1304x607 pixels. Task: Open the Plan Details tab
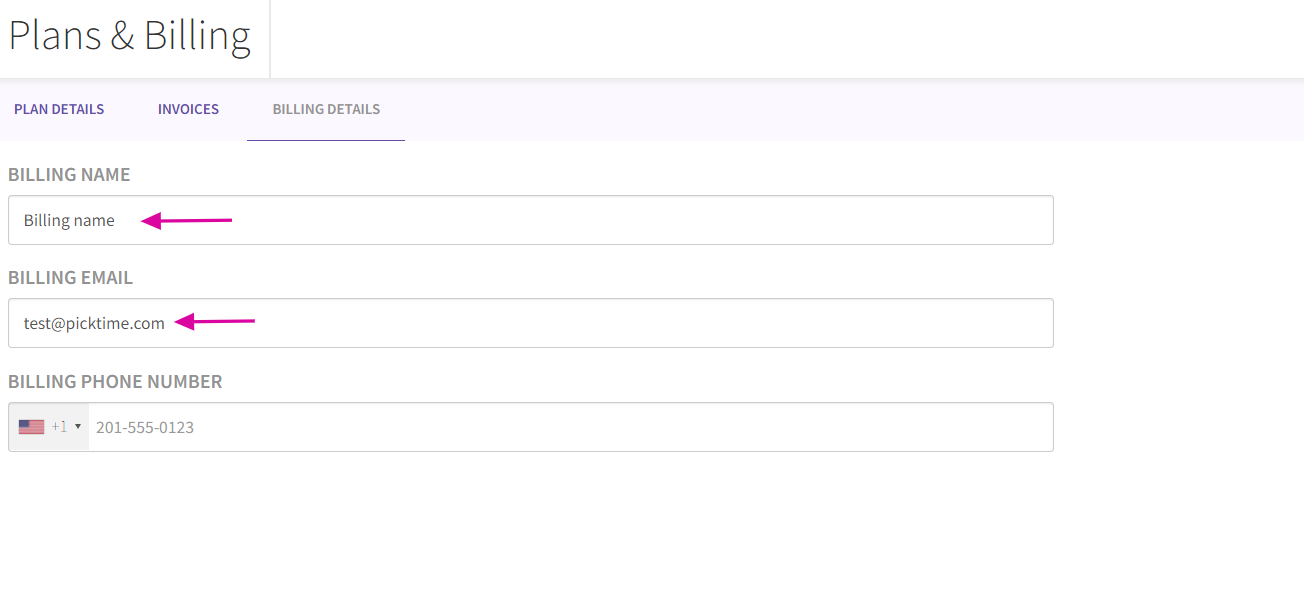pyautogui.click(x=59, y=109)
